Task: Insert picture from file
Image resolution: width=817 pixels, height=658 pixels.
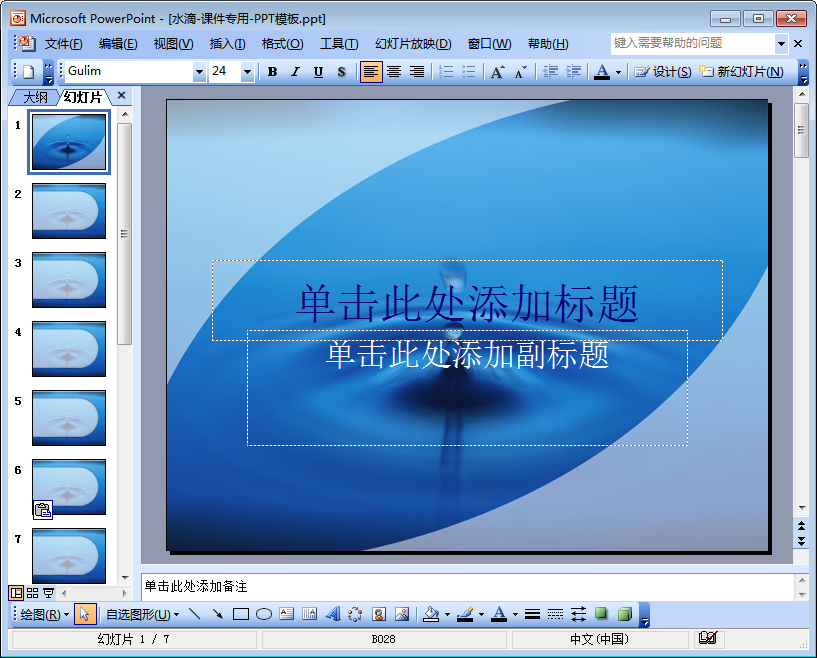Action: [x=402, y=614]
